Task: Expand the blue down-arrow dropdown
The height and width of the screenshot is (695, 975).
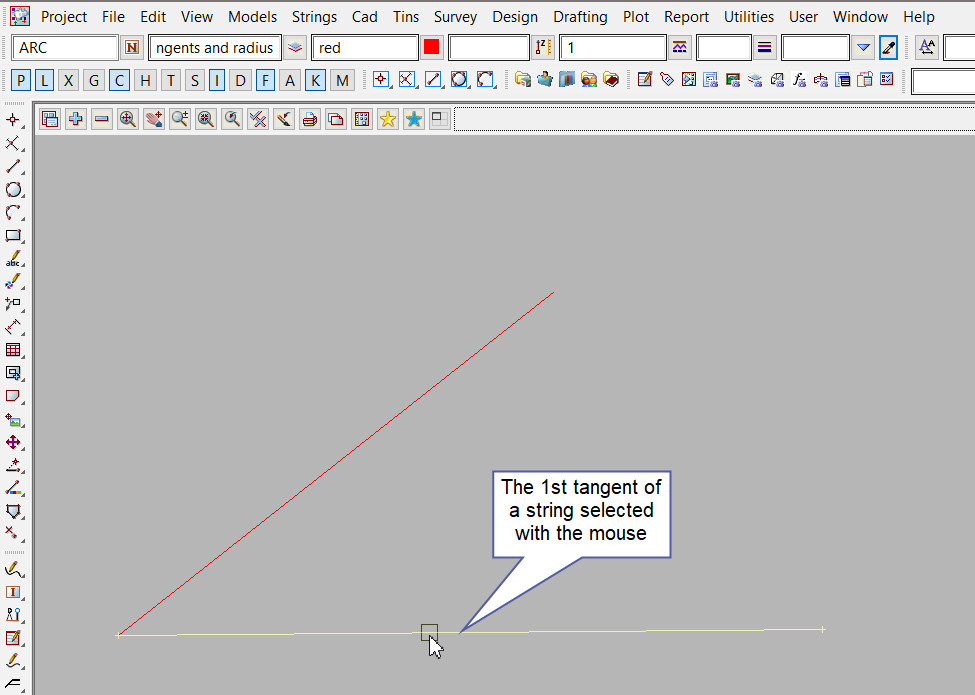Action: click(x=864, y=48)
